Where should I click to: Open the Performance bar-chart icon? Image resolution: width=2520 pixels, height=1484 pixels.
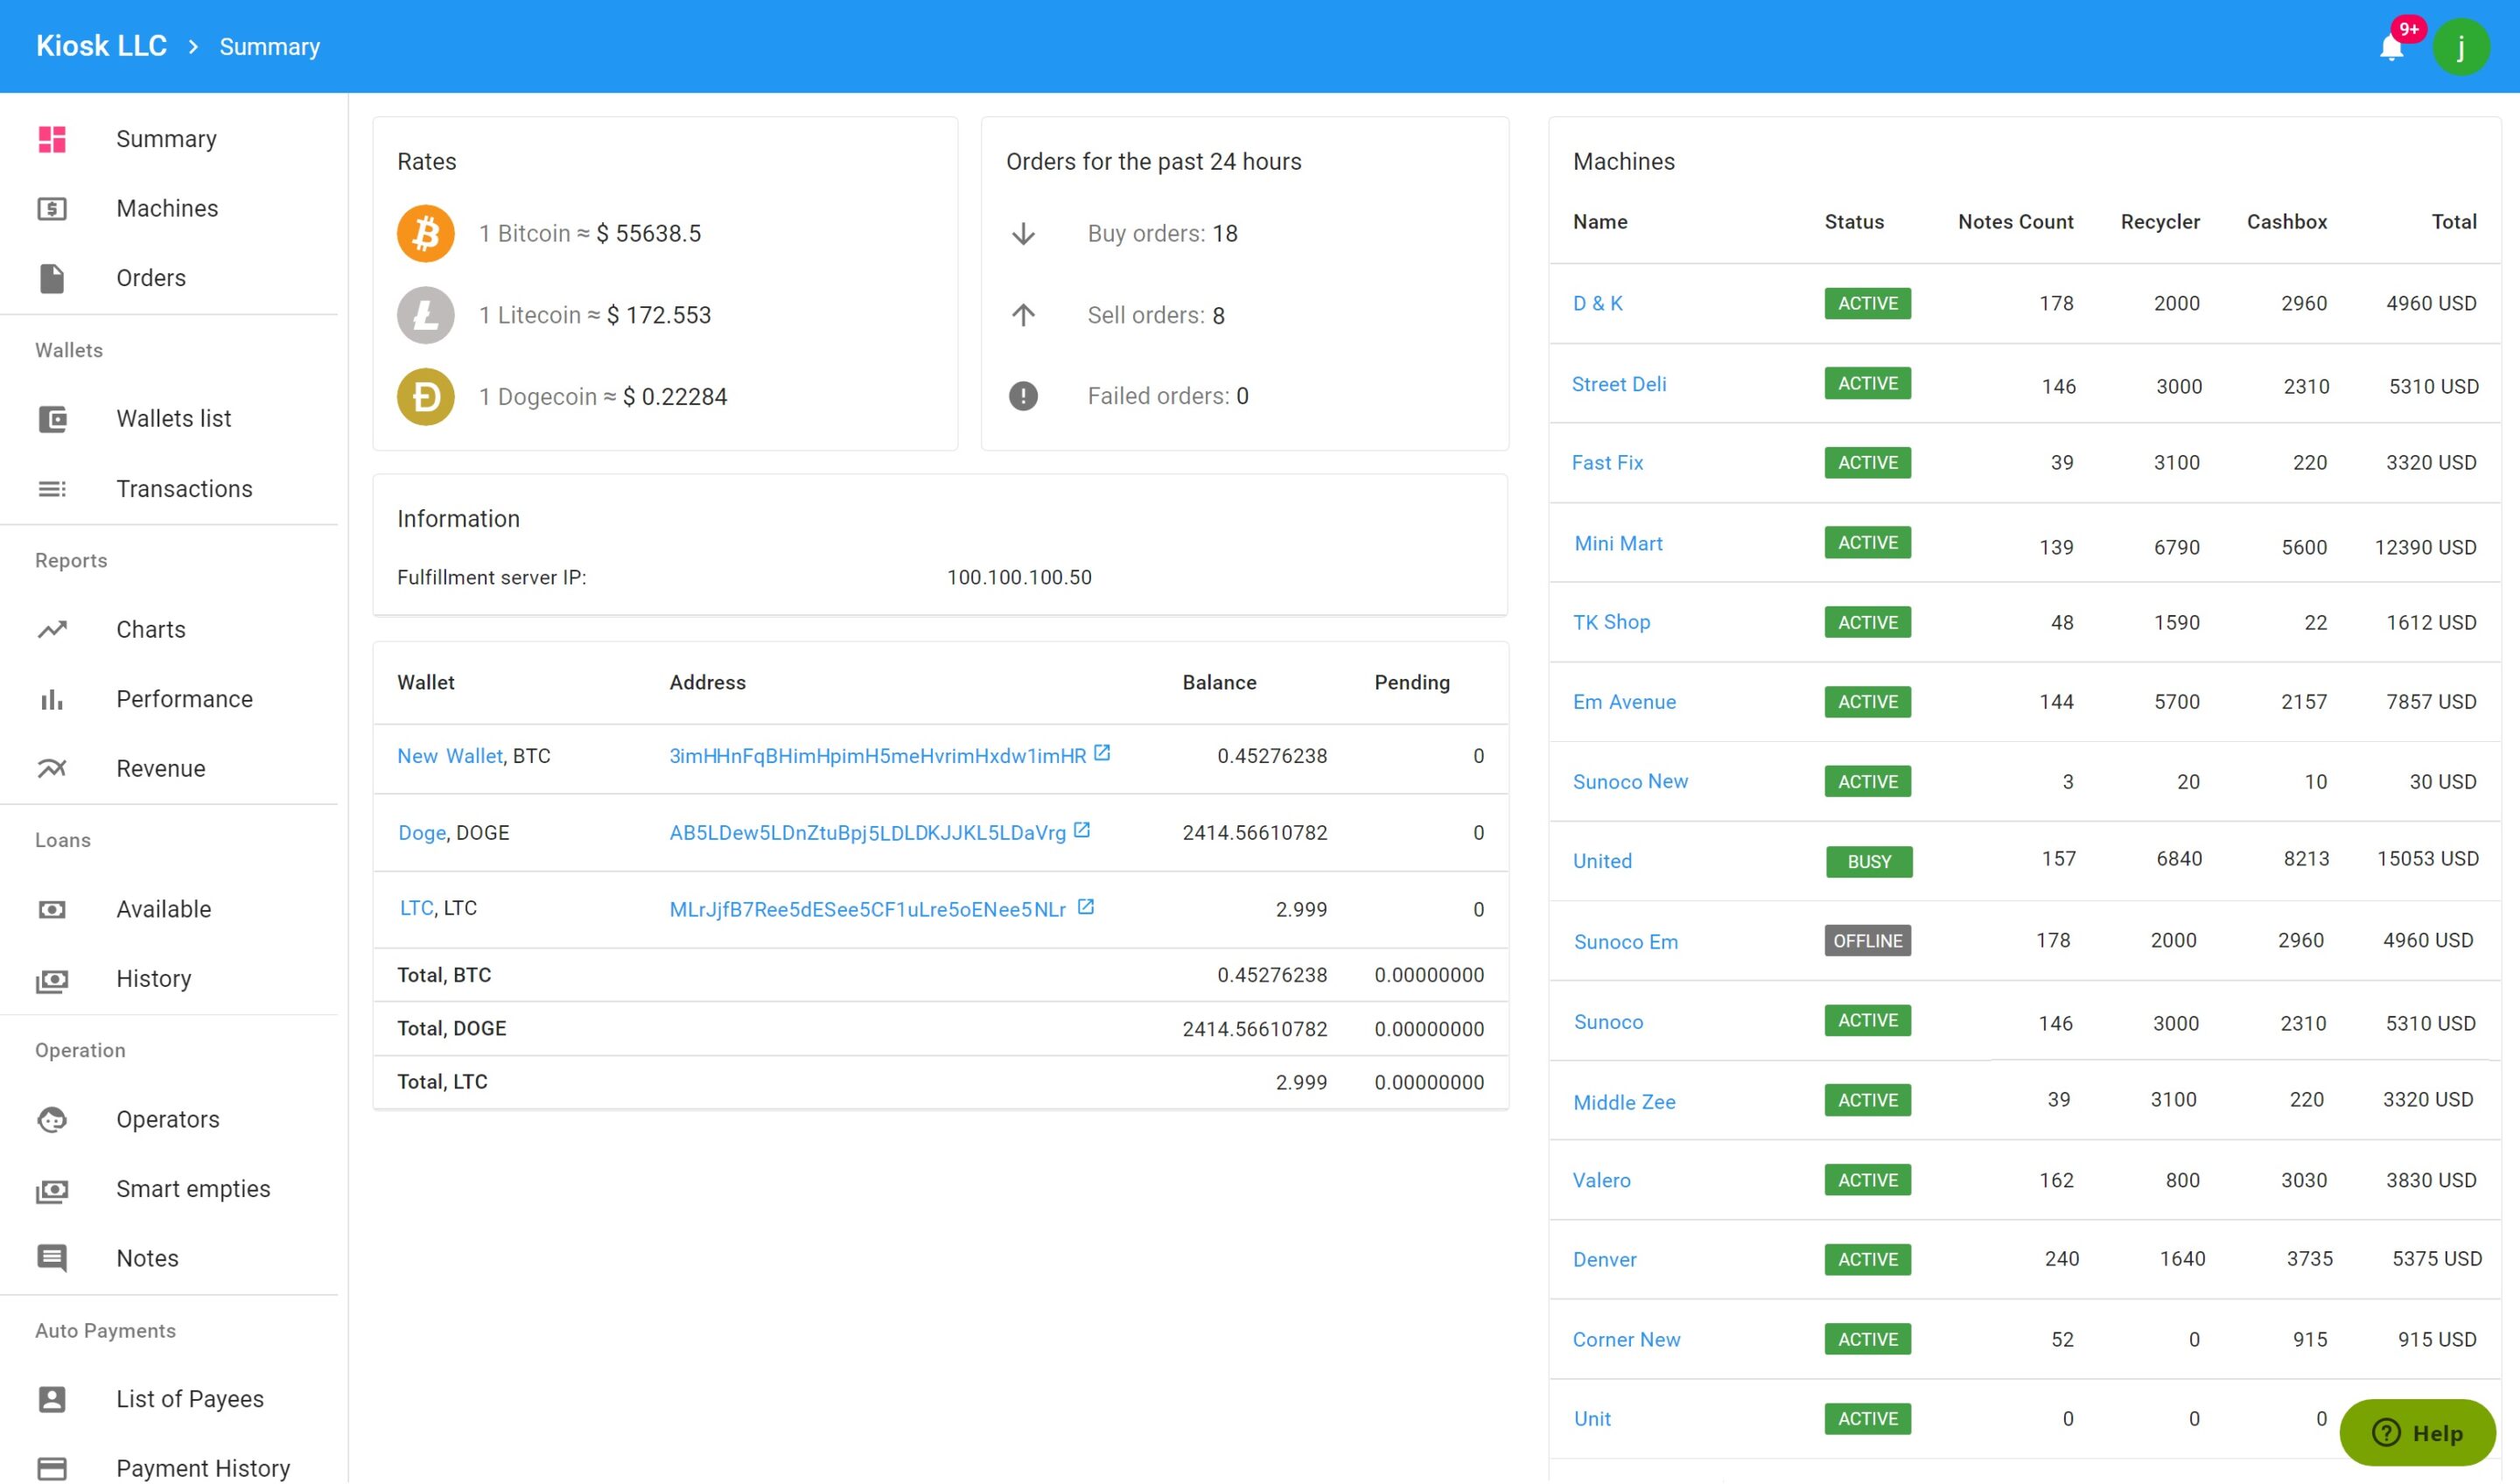click(x=52, y=699)
